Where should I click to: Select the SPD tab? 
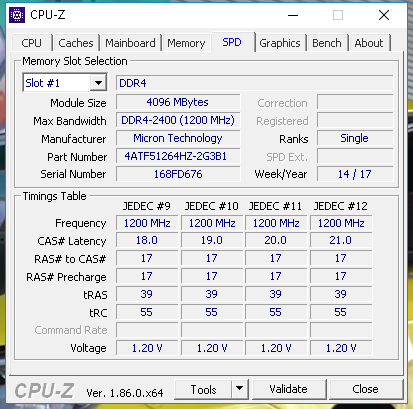[x=232, y=42]
